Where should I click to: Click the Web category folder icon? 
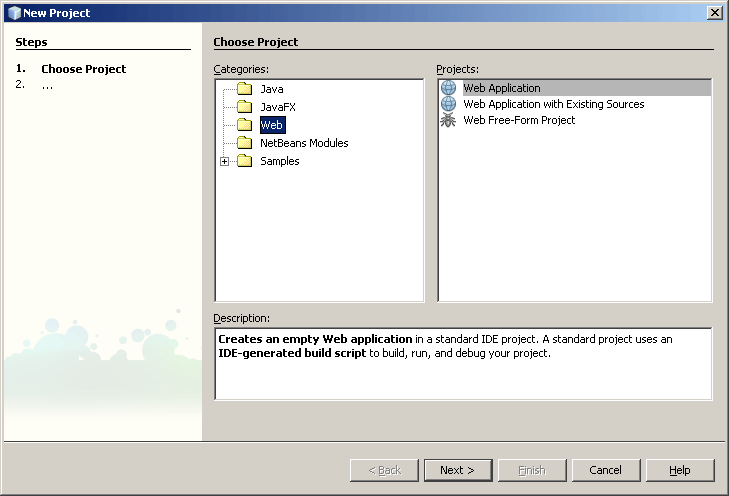pyautogui.click(x=245, y=125)
